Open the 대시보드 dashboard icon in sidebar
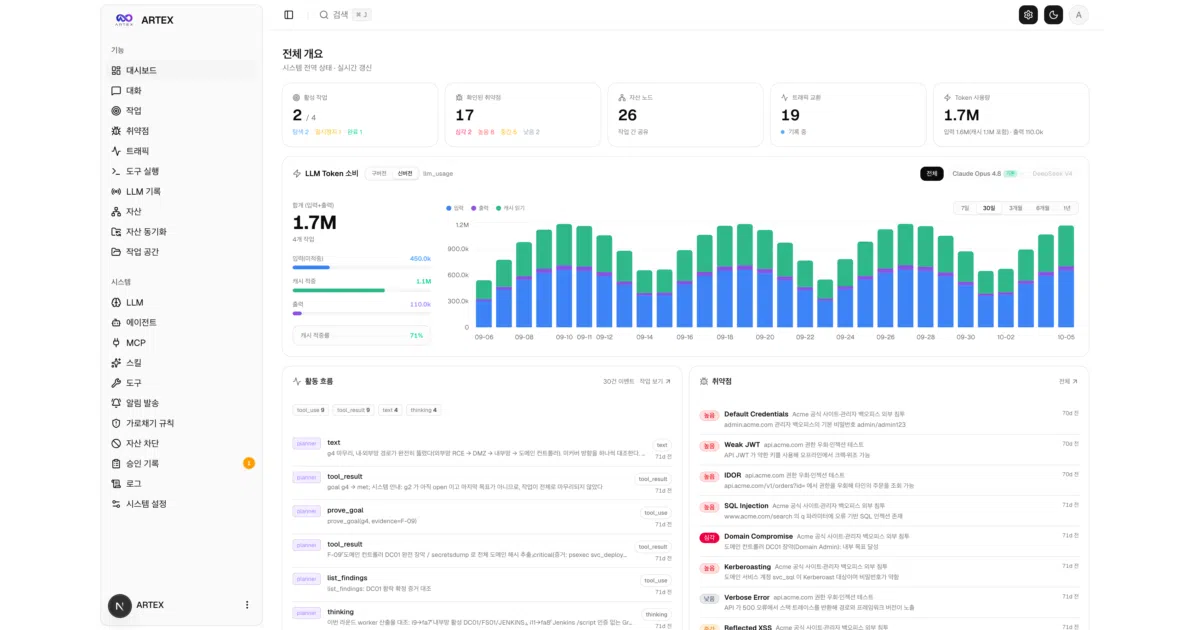The height and width of the screenshot is (630, 1200). [x=116, y=70]
